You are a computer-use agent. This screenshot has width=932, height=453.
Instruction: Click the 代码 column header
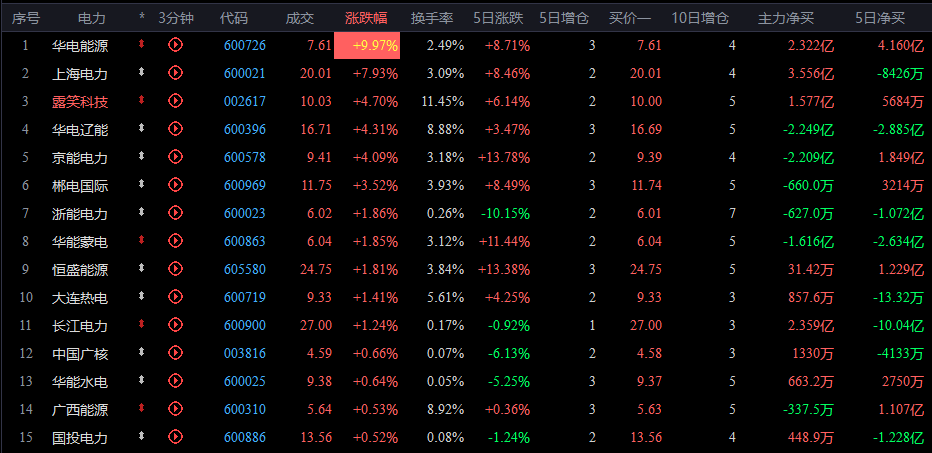pos(234,18)
